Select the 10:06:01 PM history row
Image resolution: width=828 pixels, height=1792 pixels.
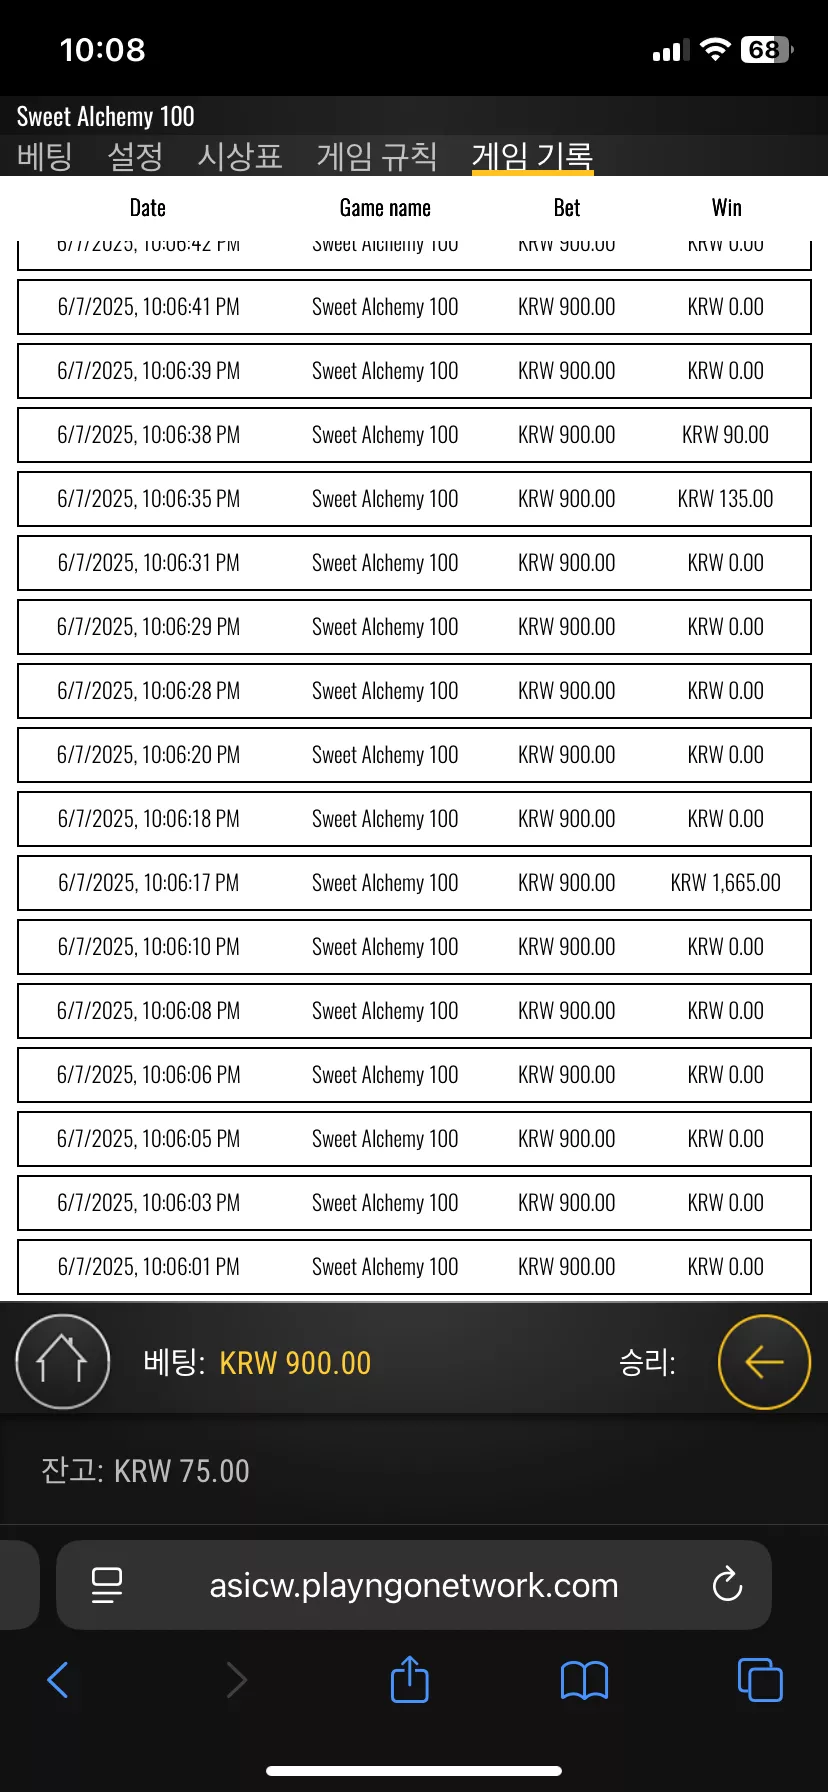coord(414,1267)
